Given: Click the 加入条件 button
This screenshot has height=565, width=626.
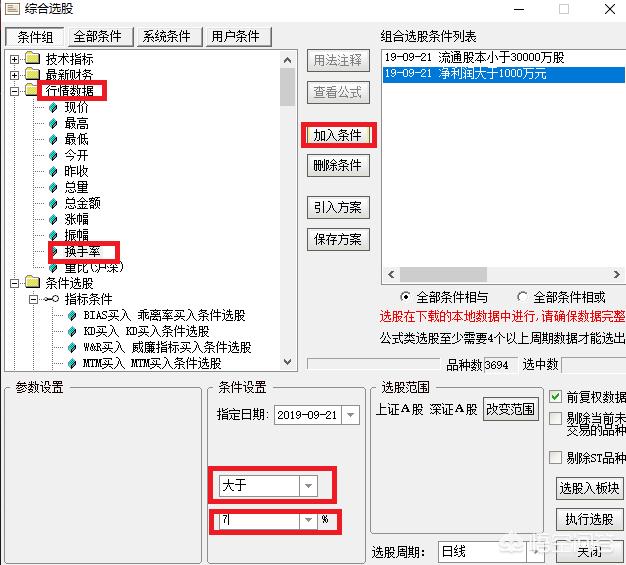Looking at the screenshot, I should (337, 136).
